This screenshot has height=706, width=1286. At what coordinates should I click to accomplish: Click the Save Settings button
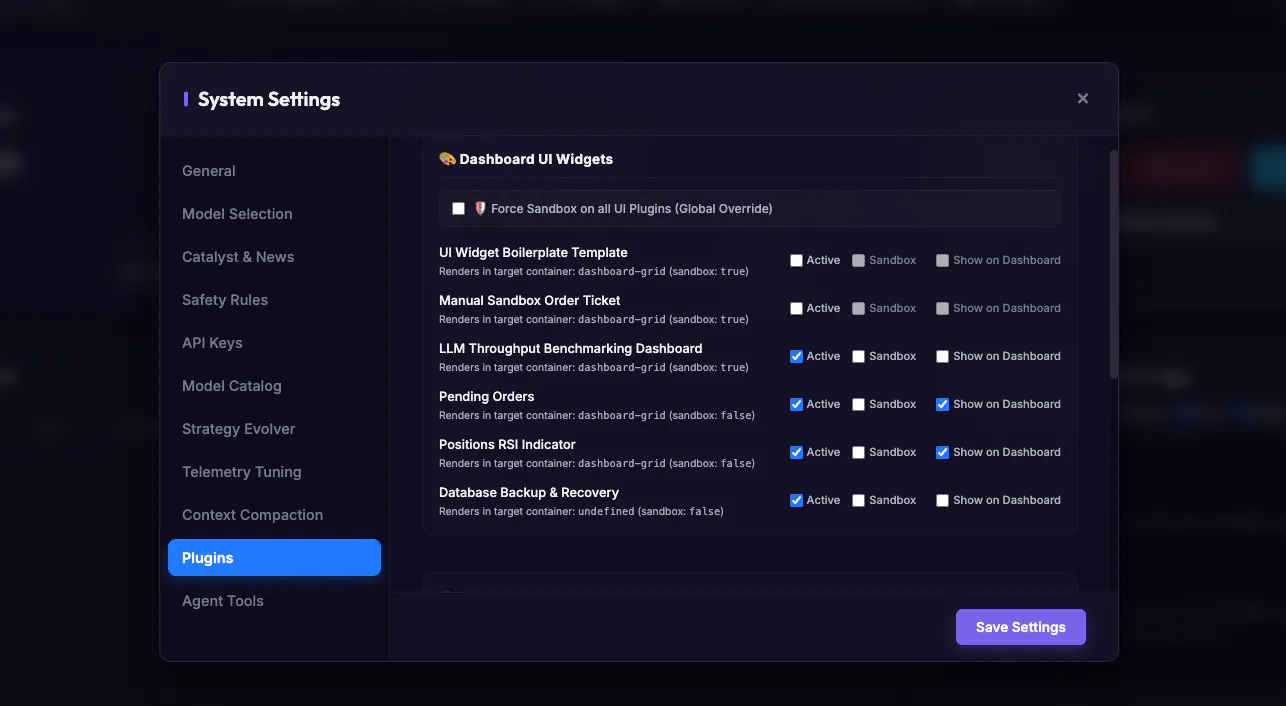coord(1020,627)
